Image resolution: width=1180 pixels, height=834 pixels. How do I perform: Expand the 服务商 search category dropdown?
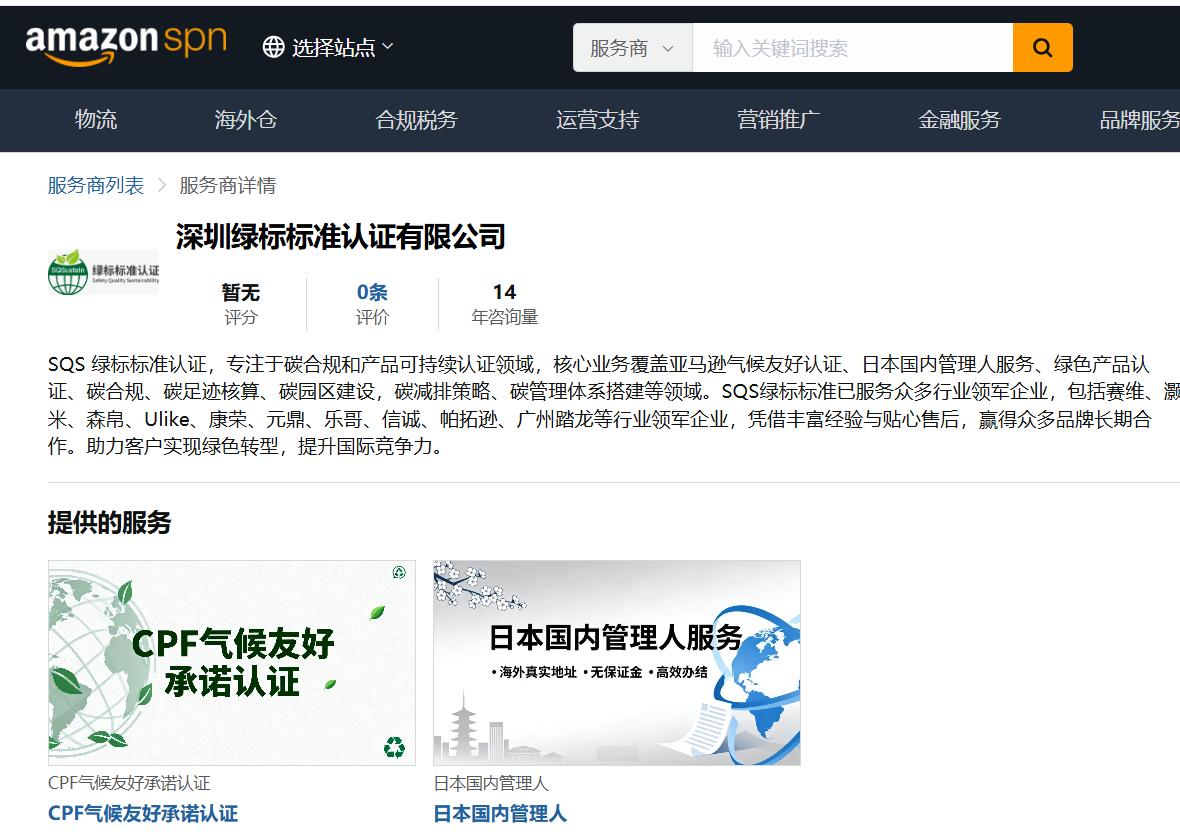[x=632, y=48]
